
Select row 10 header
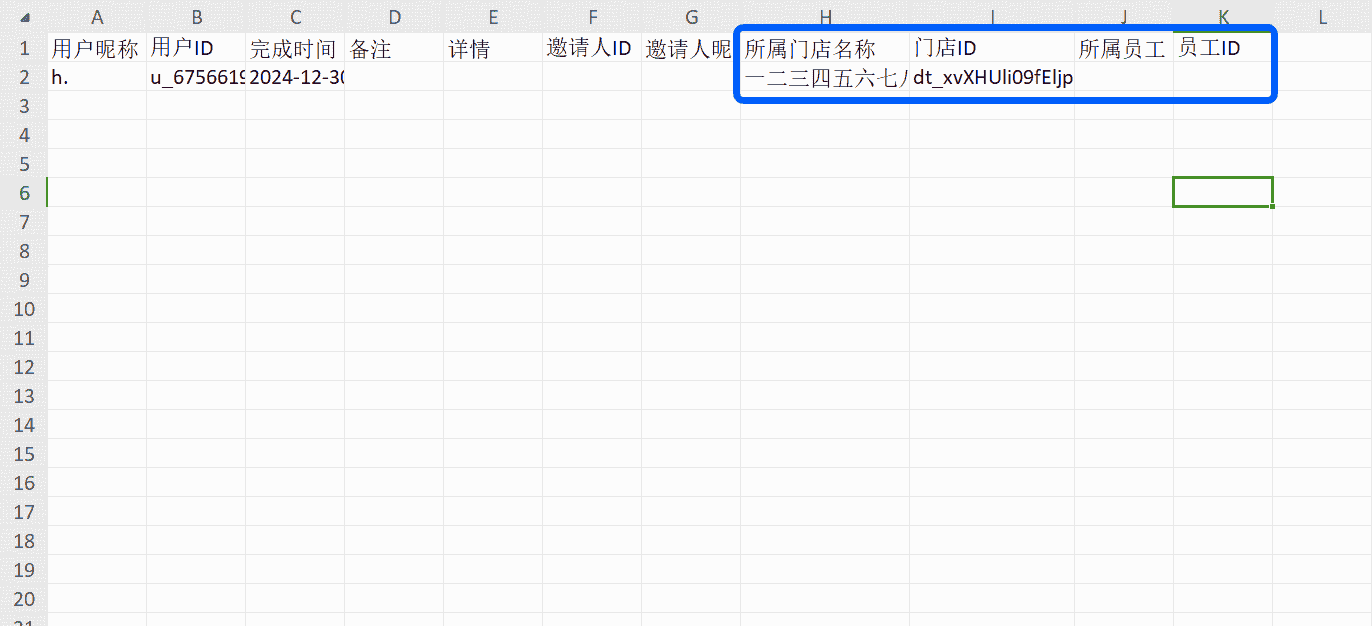coord(24,309)
